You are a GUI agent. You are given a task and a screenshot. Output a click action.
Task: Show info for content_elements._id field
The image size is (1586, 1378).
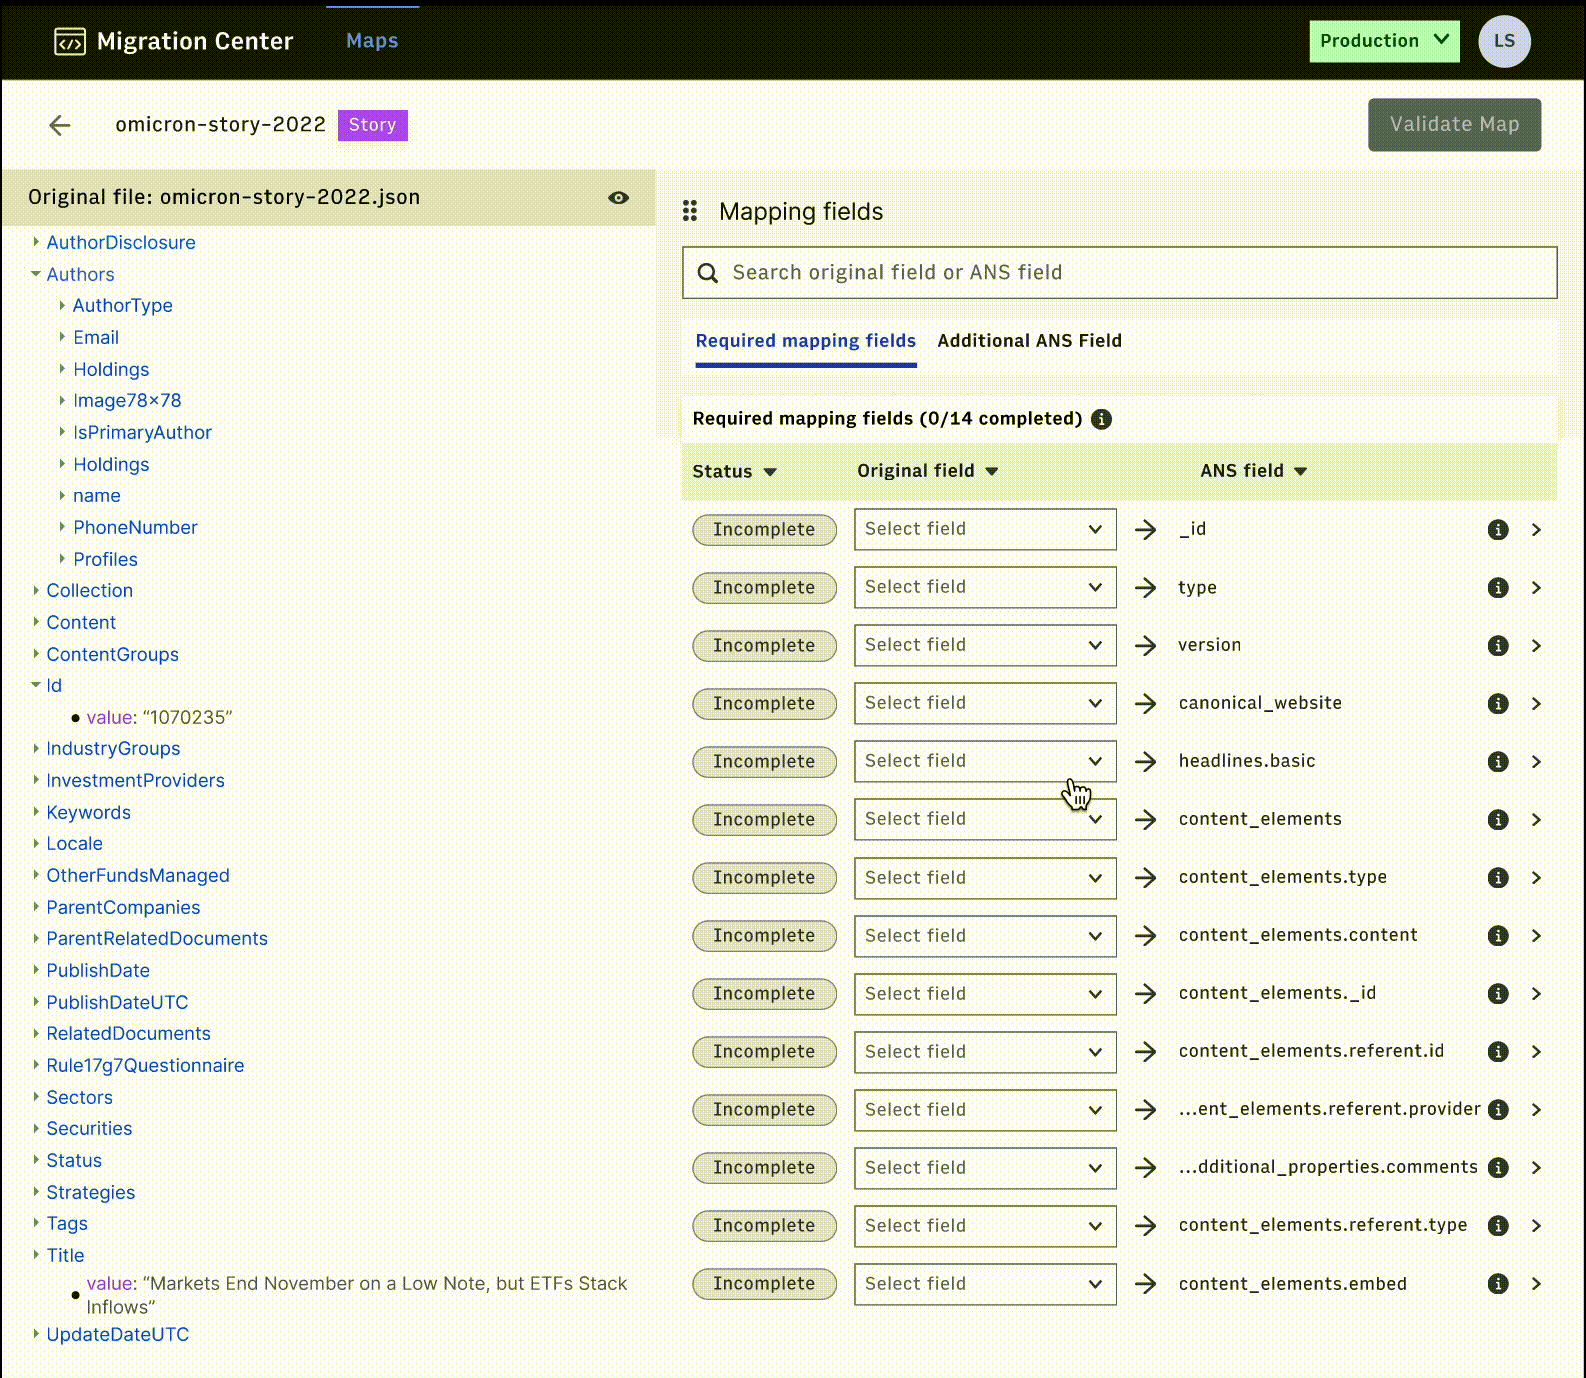pyautogui.click(x=1498, y=993)
